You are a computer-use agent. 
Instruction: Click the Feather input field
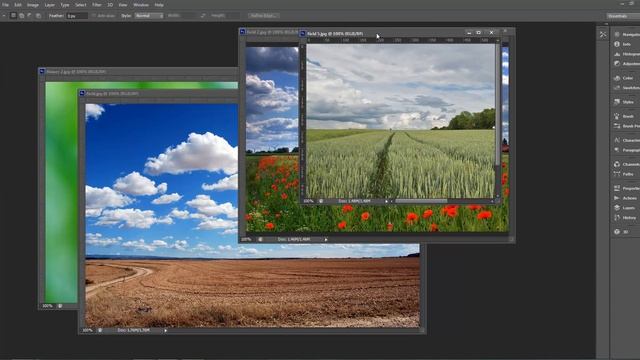(x=77, y=16)
